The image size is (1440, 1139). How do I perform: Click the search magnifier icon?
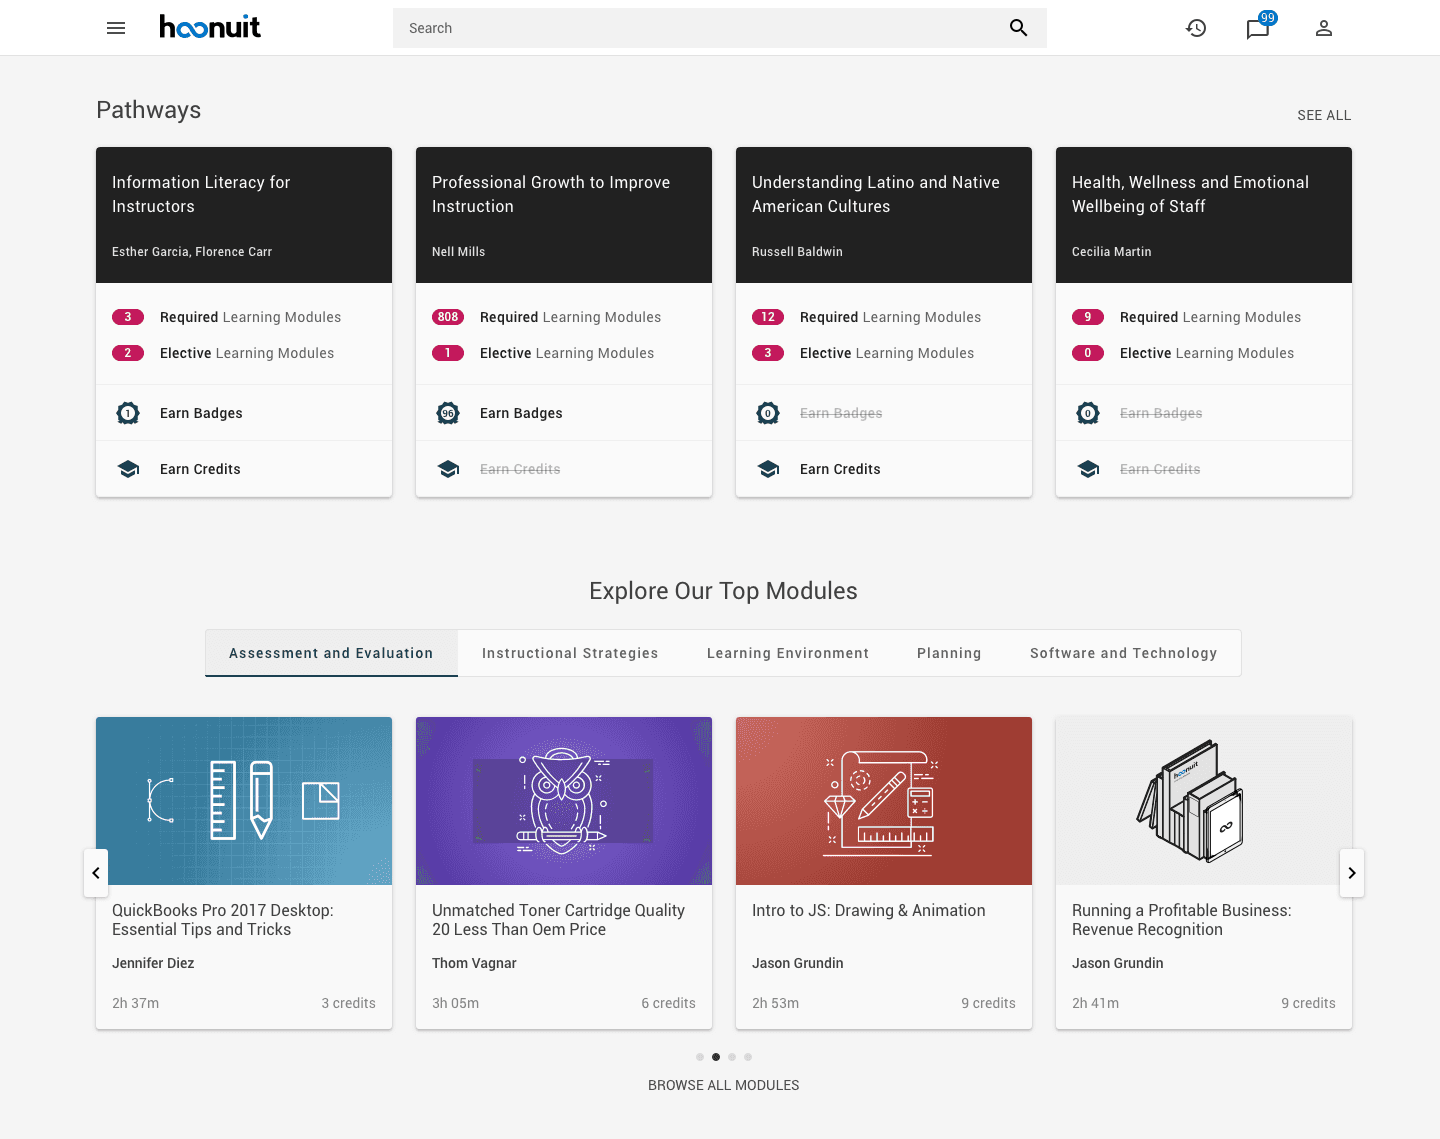[x=1019, y=28]
